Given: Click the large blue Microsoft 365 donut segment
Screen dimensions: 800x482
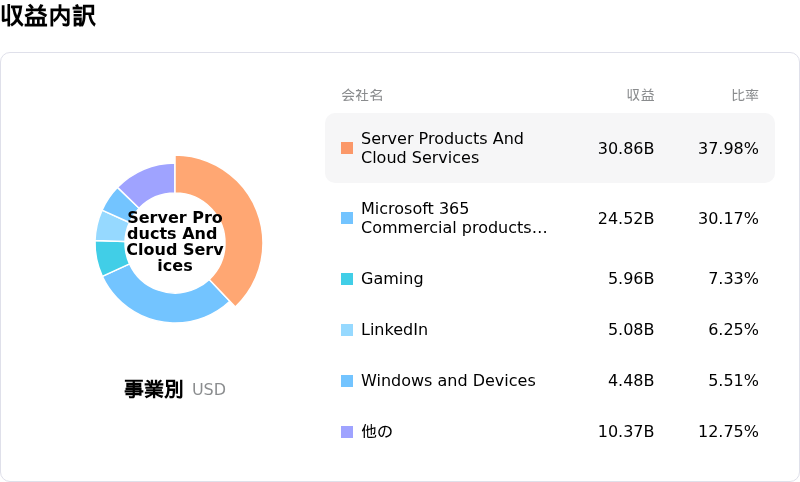Looking at the screenshot, I should [x=163, y=303].
